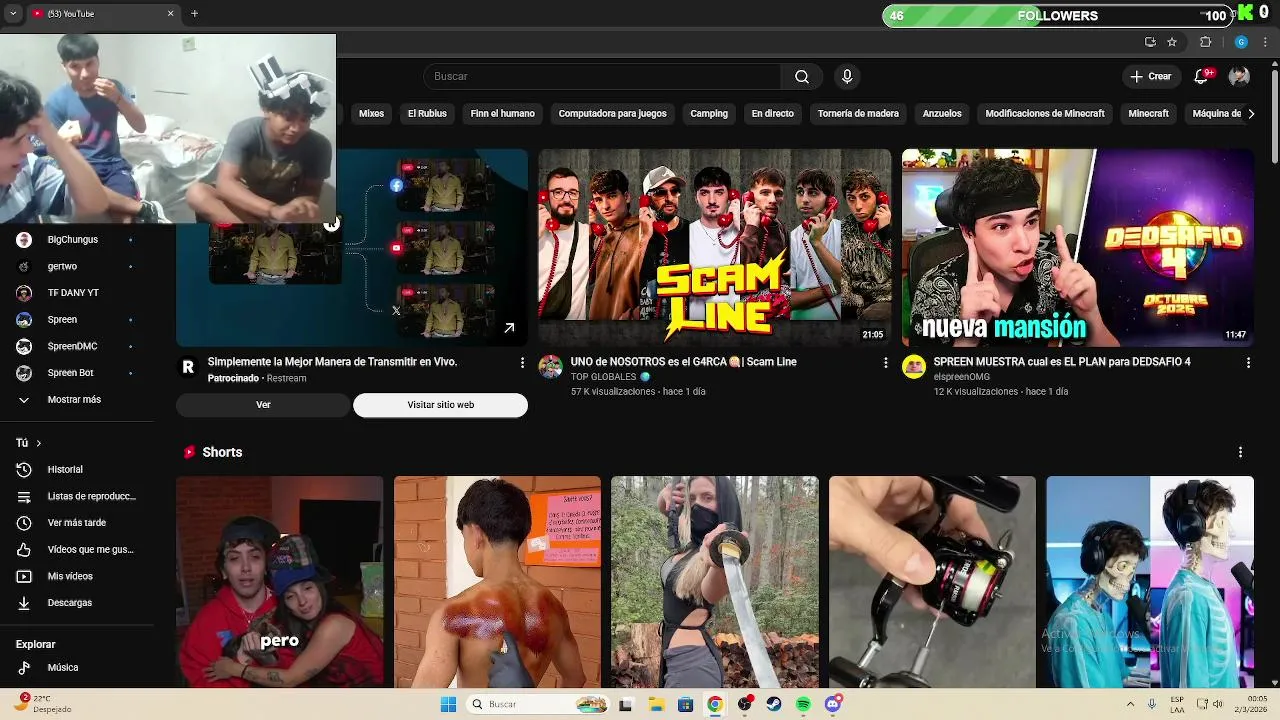Click Visitar sitio web button
Image resolution: width=1280 pixels, height=720 pixels.
coord(440,405)
